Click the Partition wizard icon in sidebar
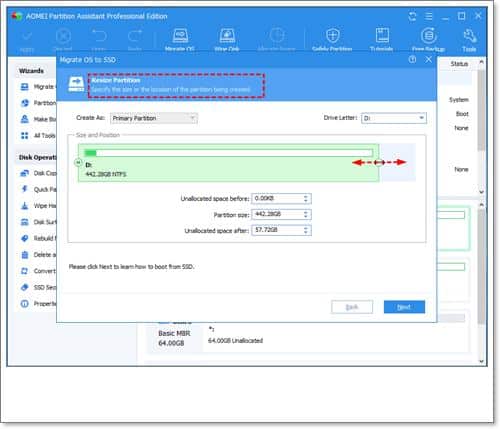Viewport: 500px width, 429px height. pos(25,103)
